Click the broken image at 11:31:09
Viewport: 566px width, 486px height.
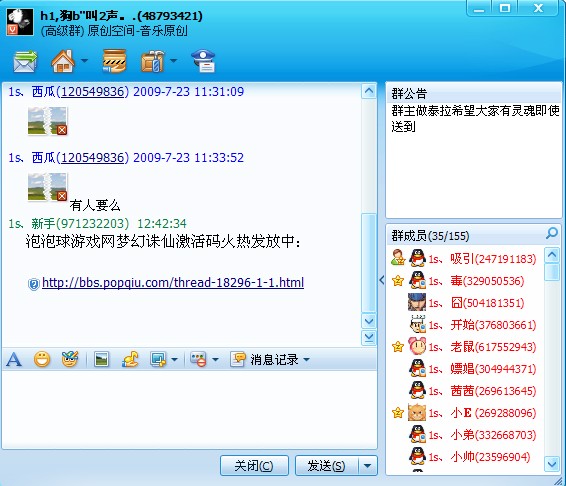click(x=47, y=121)
